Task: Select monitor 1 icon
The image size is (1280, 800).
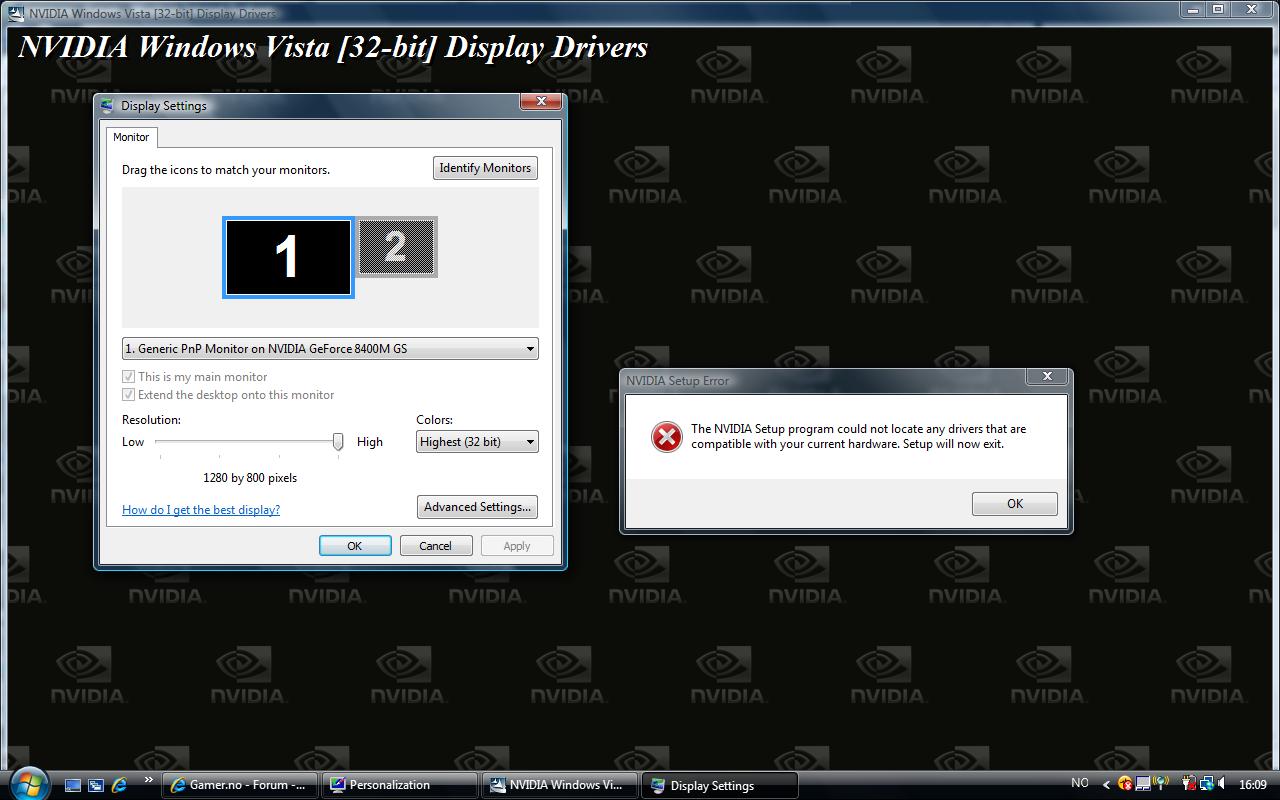Action: [x=288, y=258]
